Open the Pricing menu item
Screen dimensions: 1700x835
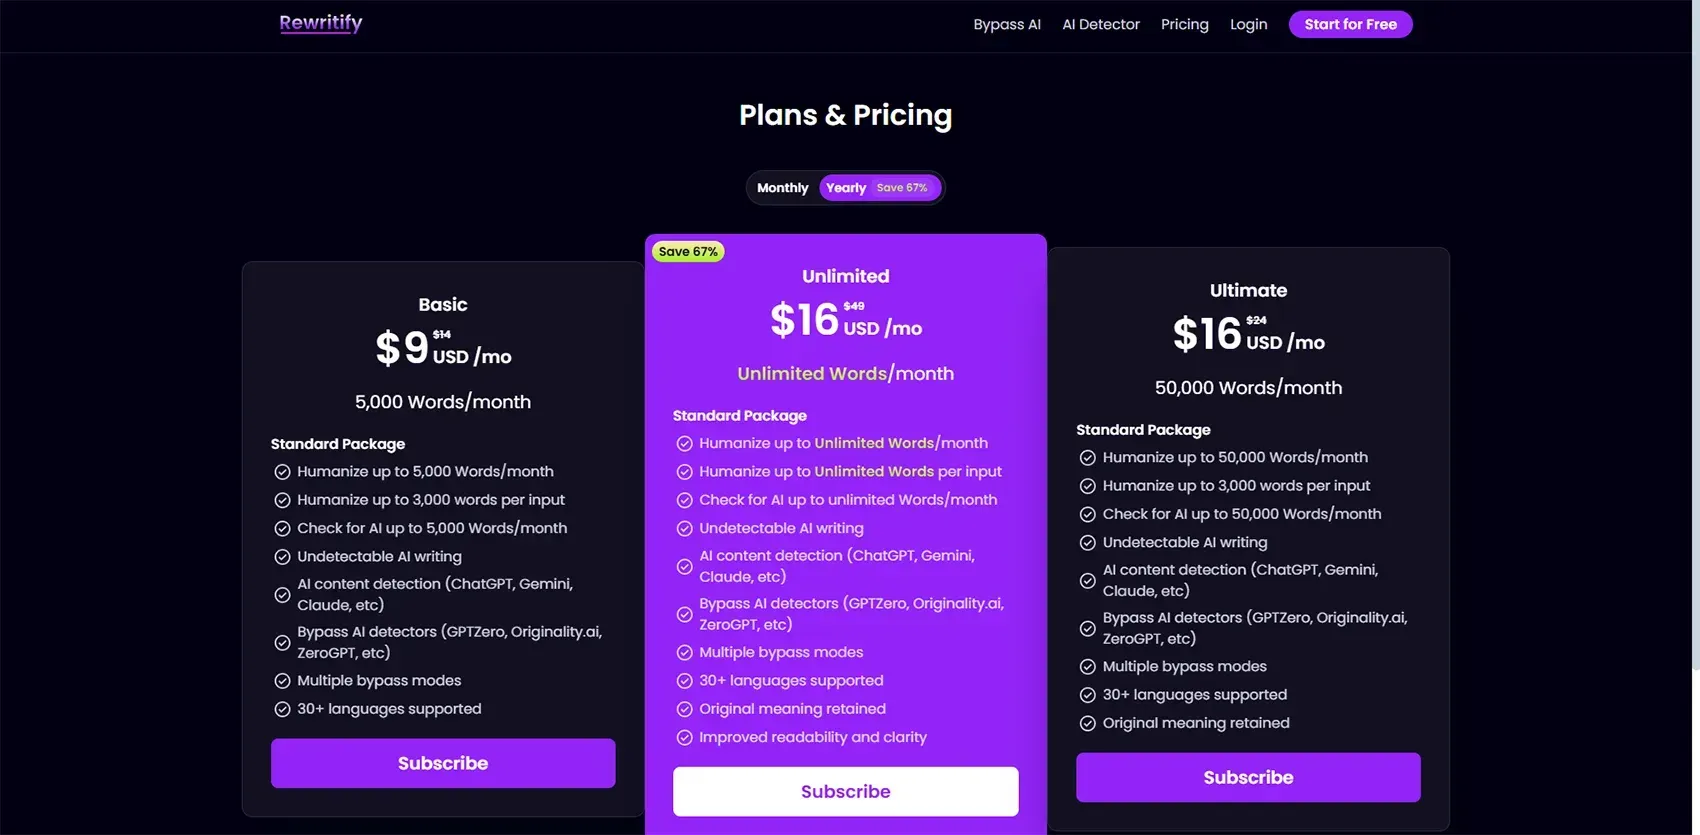pyautogui.click(x=1184, y=24)
